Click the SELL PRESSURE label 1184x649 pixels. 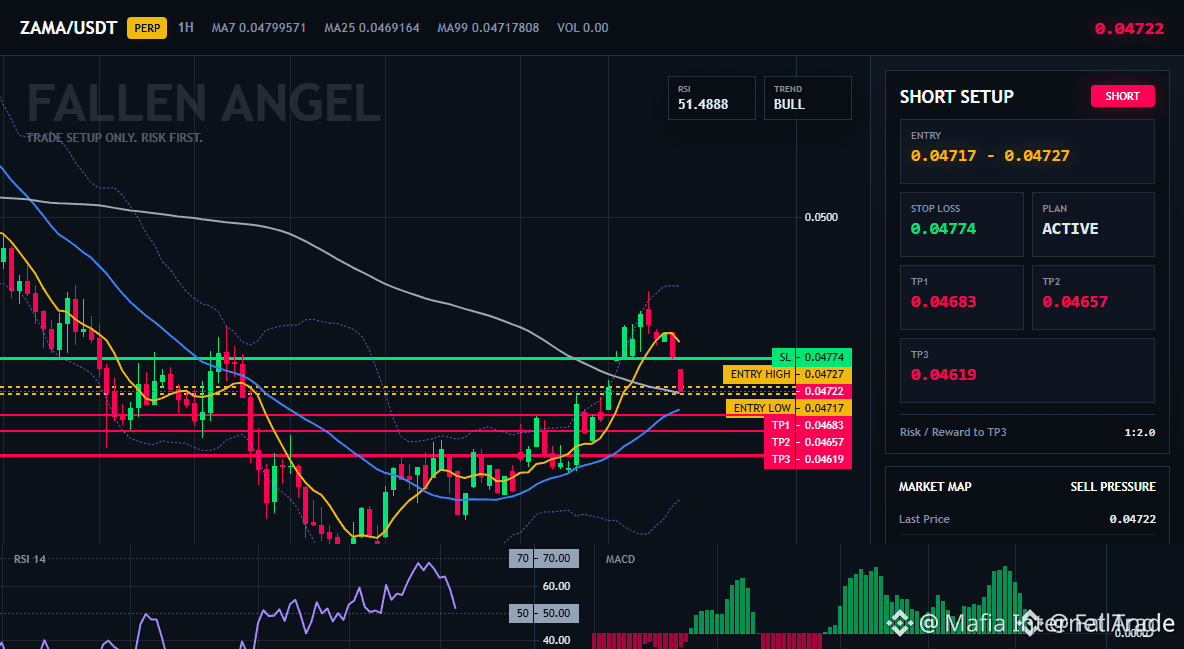1113,487
